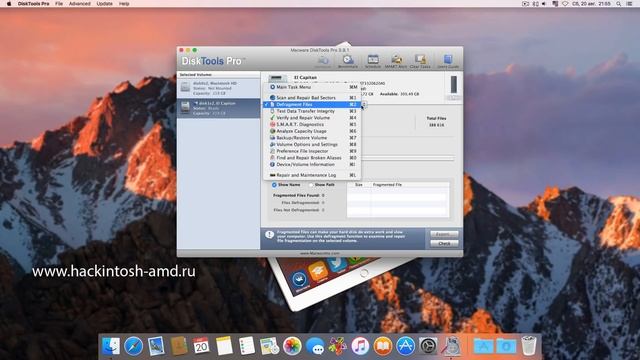Click the task popup stepper arrows
This screenshot has width=640, height=360.
click(x=364, y=105)
